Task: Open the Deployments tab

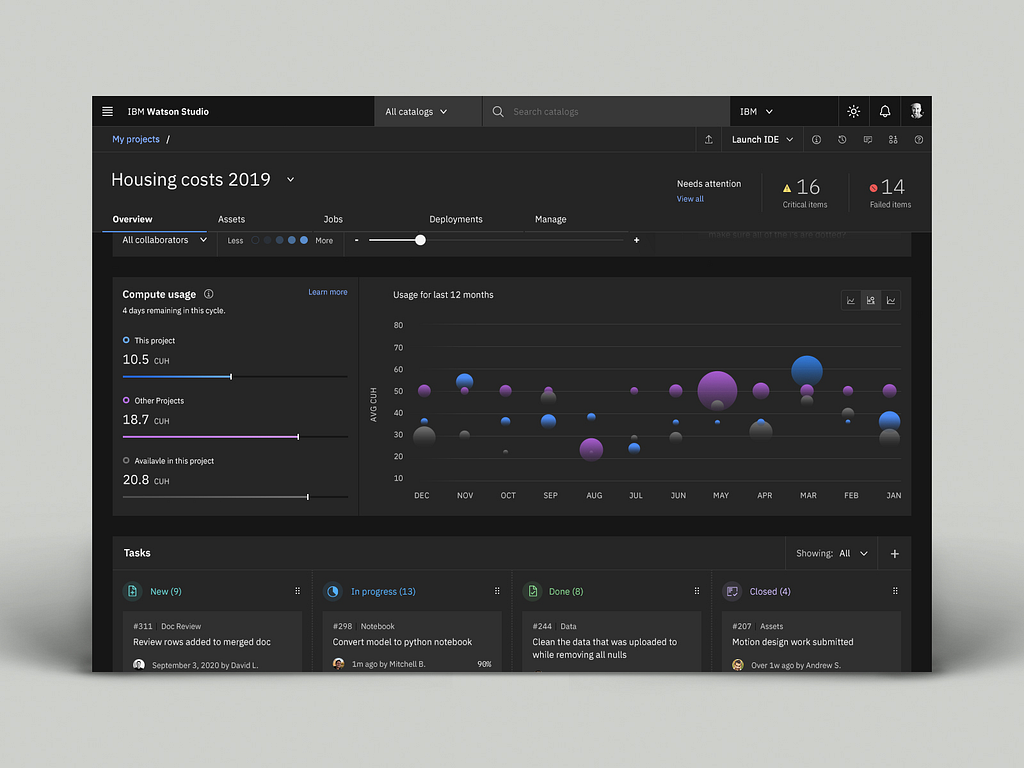Action: (456, 219)
